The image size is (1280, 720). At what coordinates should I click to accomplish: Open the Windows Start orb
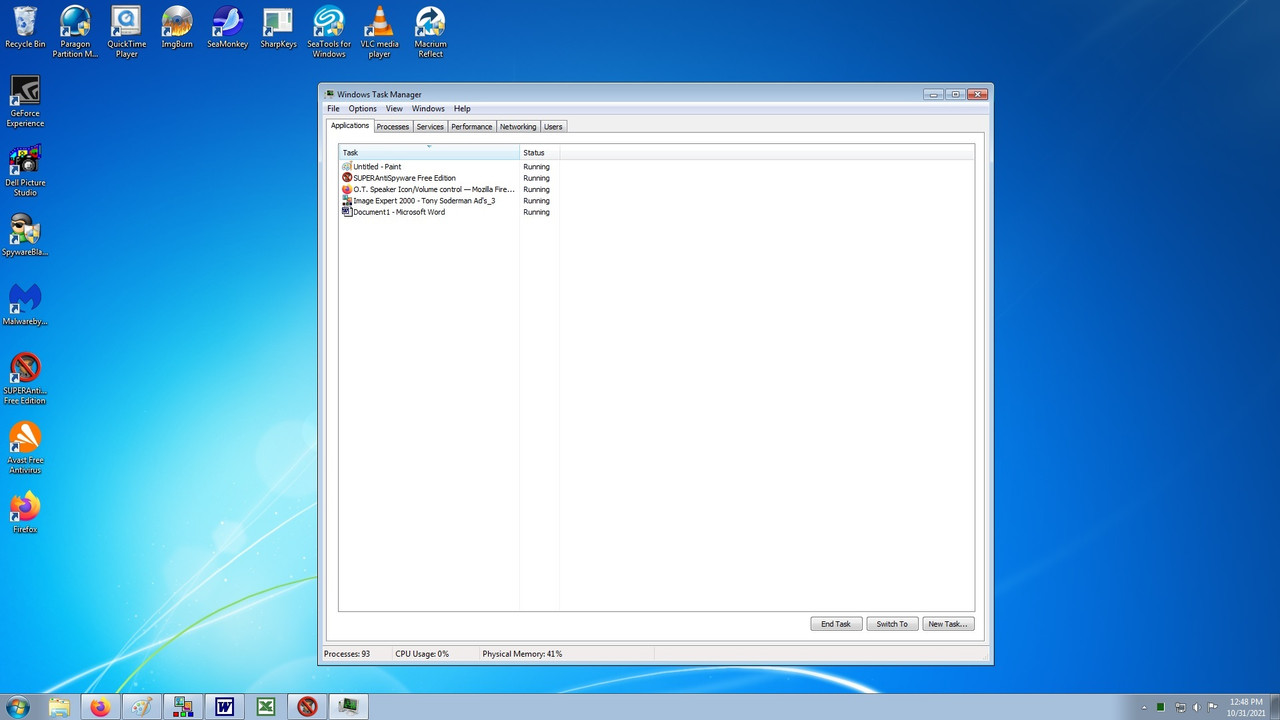click(17, 707)
